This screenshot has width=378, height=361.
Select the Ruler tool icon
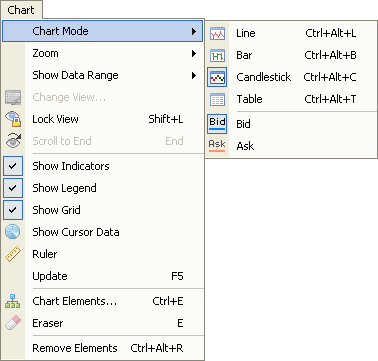coord(13,254)
